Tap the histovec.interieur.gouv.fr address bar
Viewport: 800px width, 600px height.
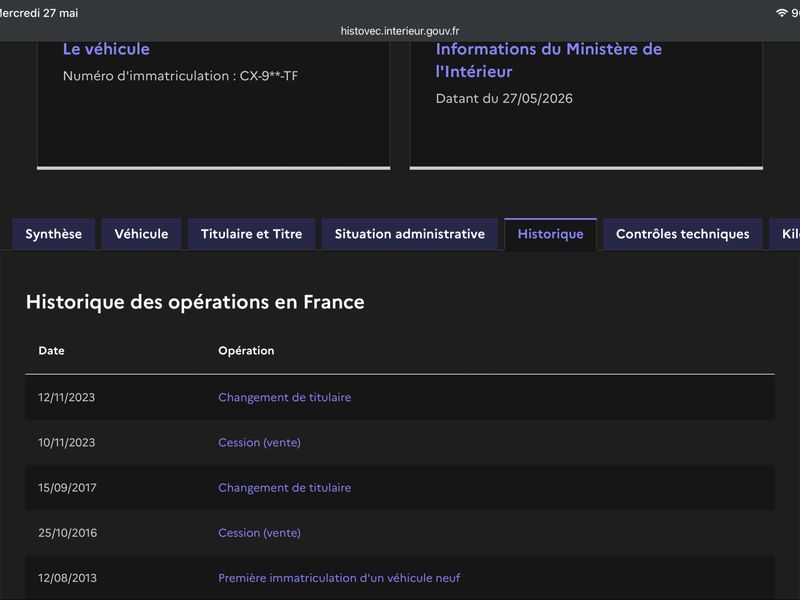point(400,31)
